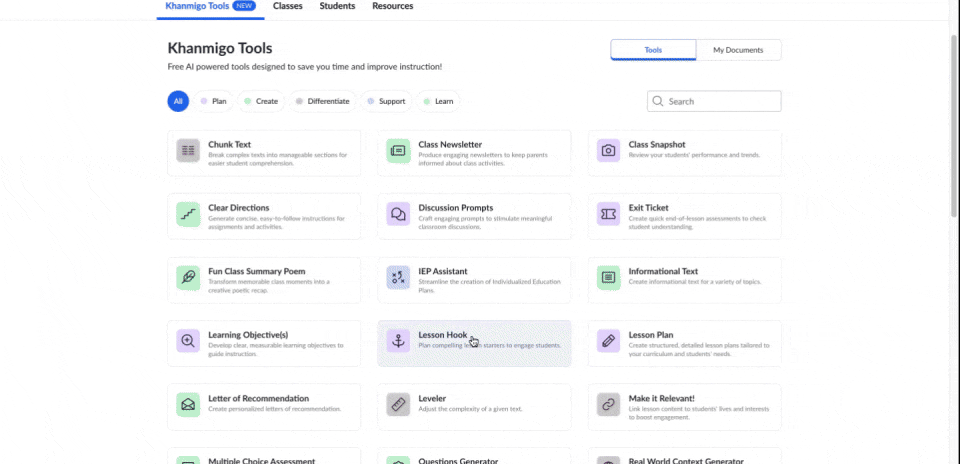Open the Letter of Recommendation envelope icon
This screenshot has width=960, height=464.
tap(188, 404)
